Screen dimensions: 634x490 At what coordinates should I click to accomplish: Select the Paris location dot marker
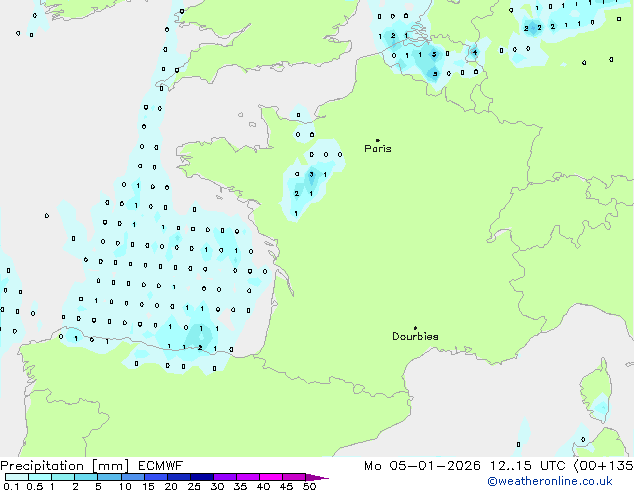click(x=378, y=140)
